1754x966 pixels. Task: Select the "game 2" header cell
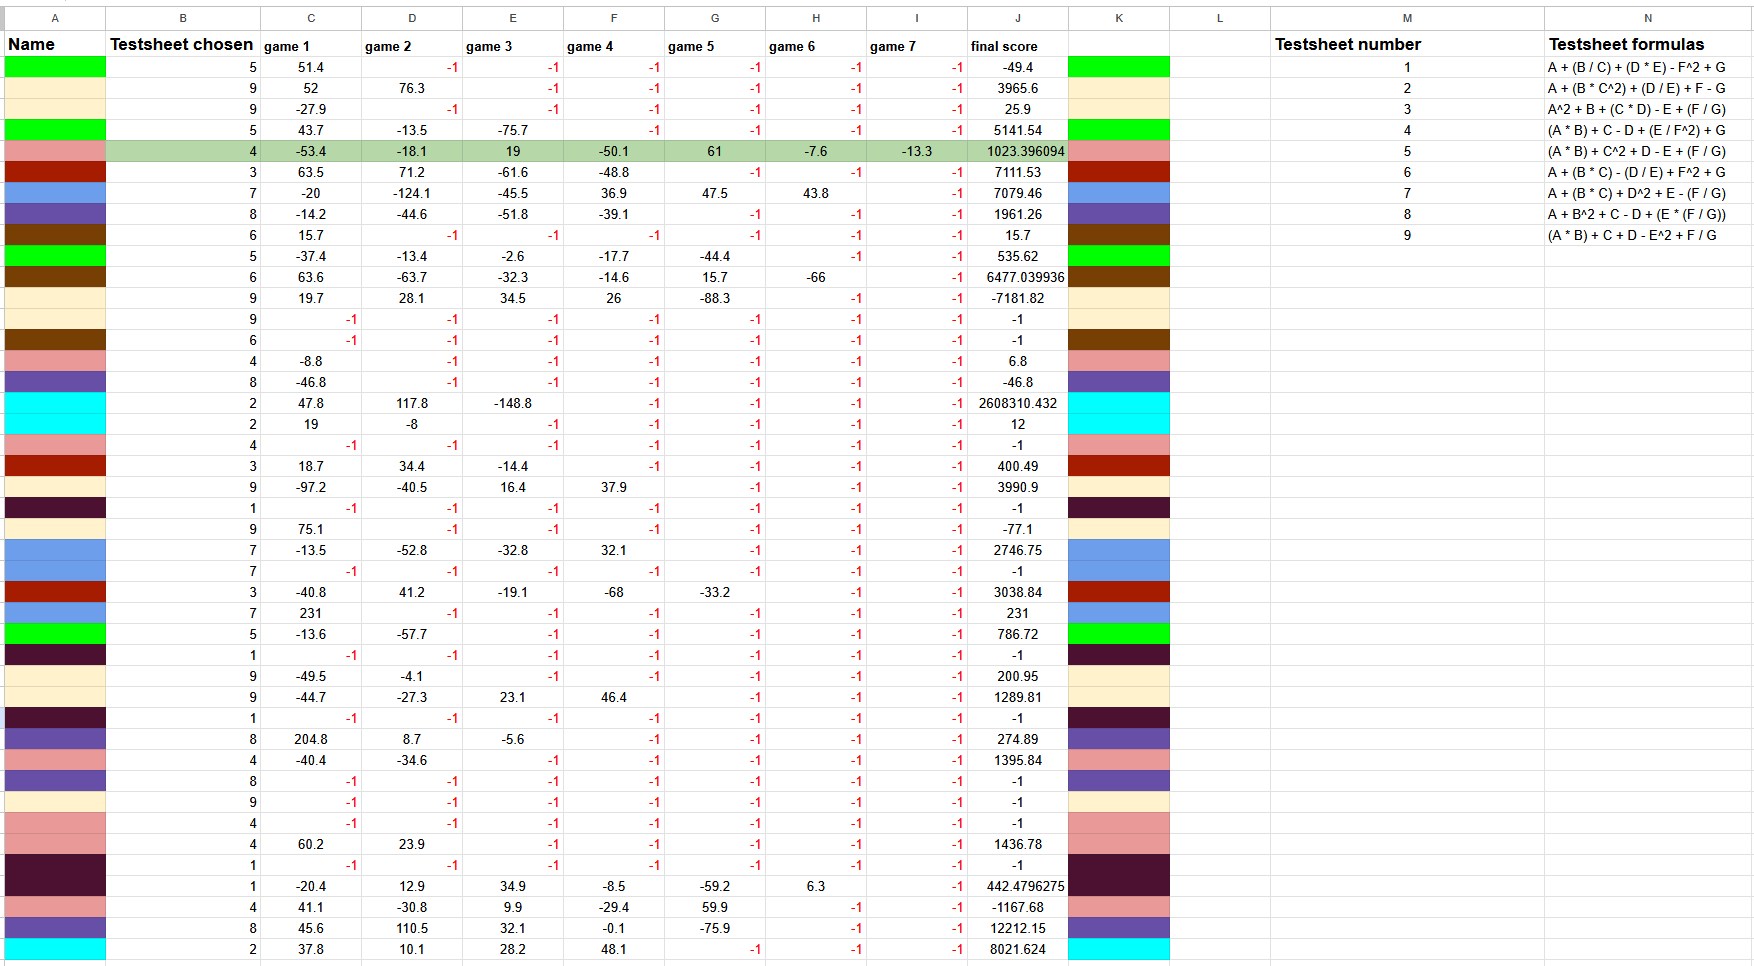click(412, 44)
